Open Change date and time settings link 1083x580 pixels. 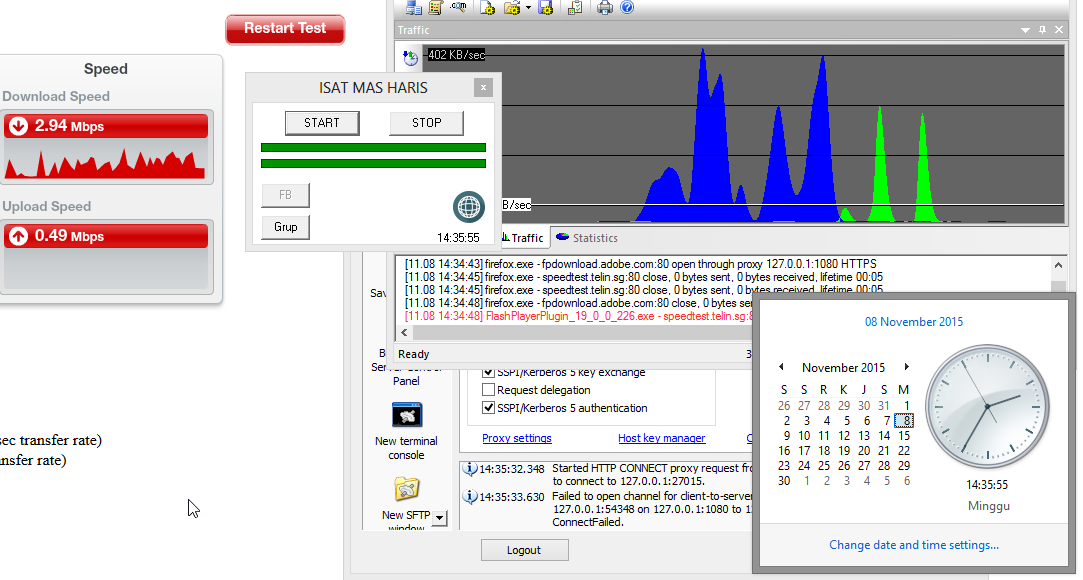[x=914, y=545]
